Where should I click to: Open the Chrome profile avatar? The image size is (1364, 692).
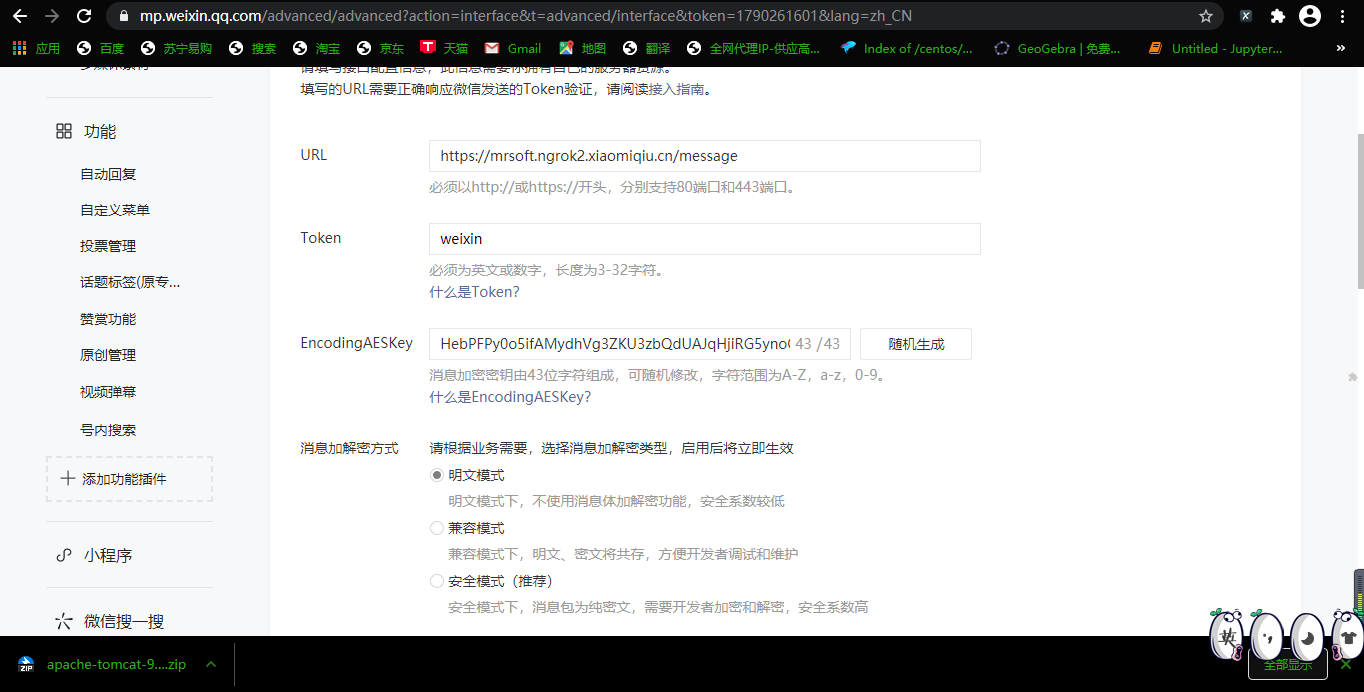click(1310, 16)
